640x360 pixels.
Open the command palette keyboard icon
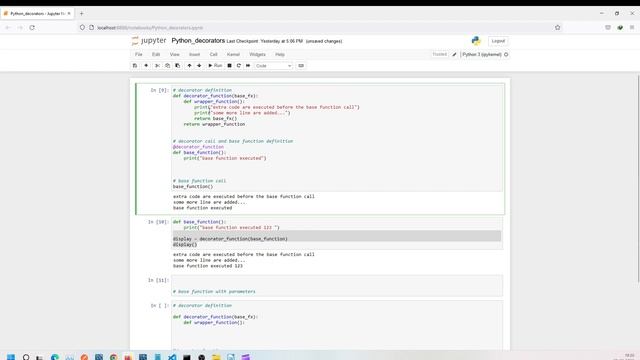point(301,66)
